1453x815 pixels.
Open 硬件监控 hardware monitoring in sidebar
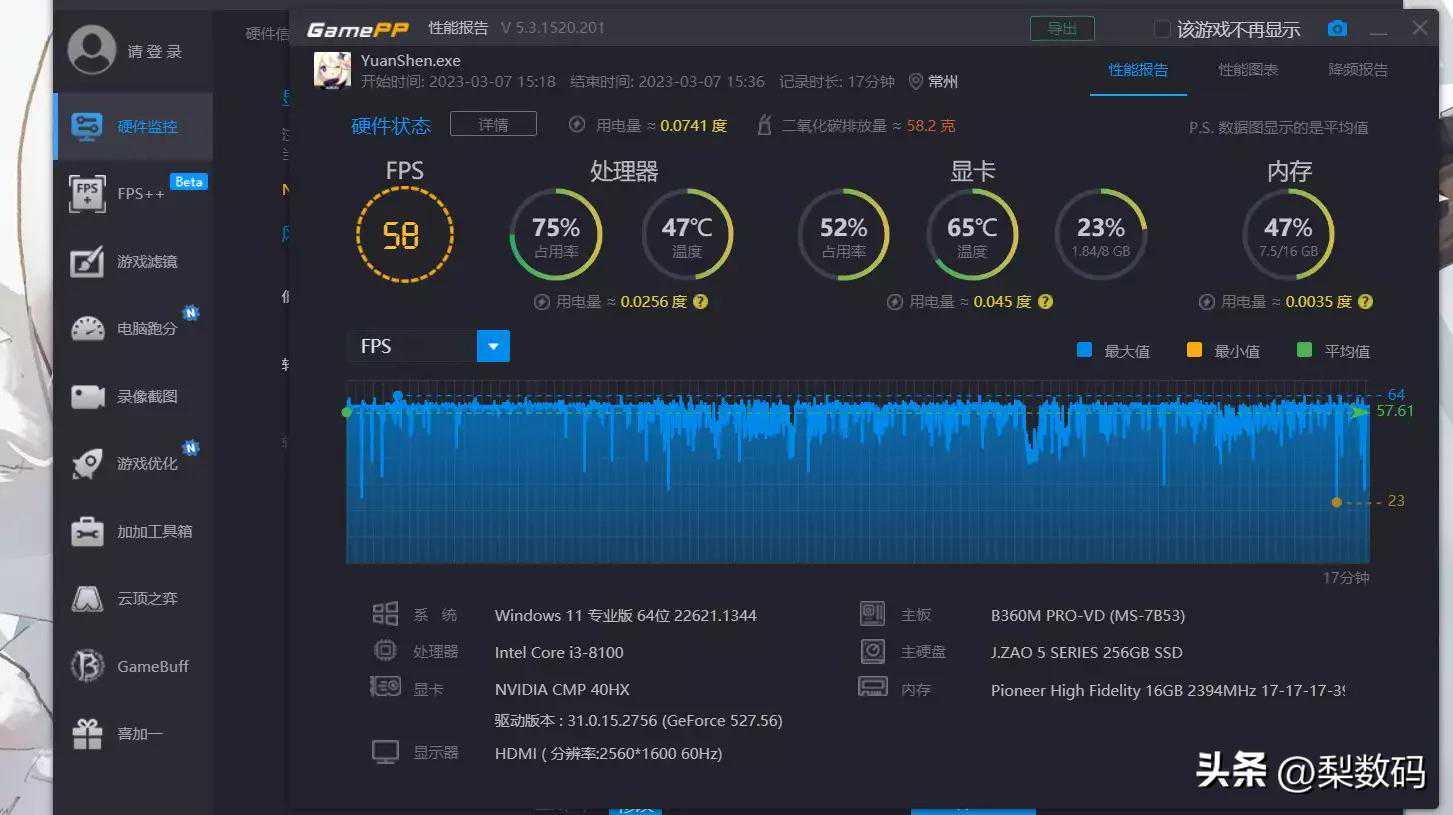click(x=133, y=127)
